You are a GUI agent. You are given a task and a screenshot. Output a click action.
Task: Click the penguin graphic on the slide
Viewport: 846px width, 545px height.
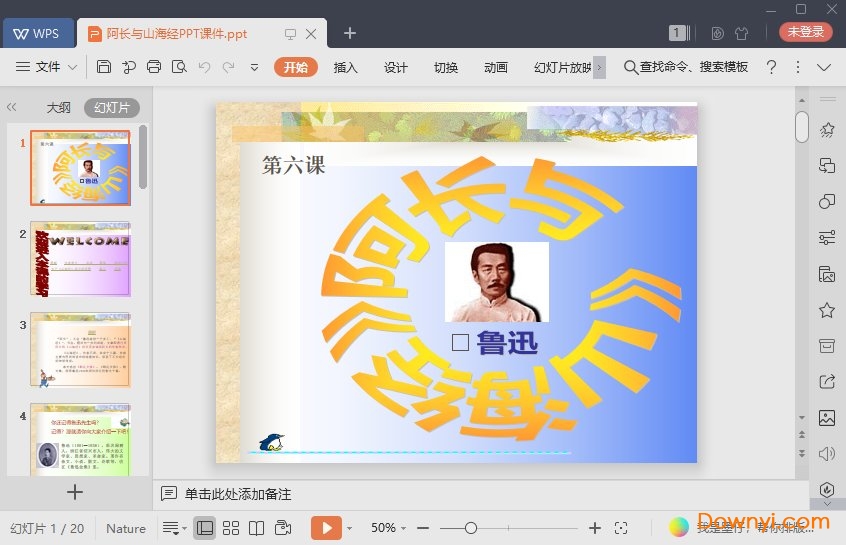pyautogui.click(x=272, y=442)
